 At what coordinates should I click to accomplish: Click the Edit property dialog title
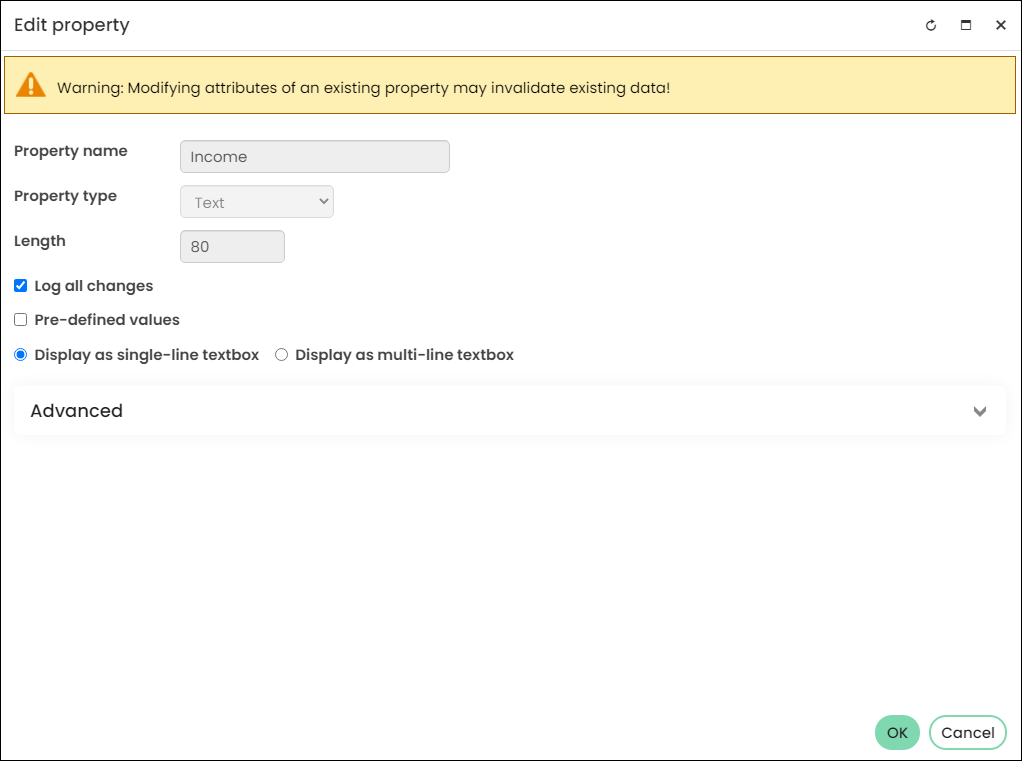[x=72, y=25]
